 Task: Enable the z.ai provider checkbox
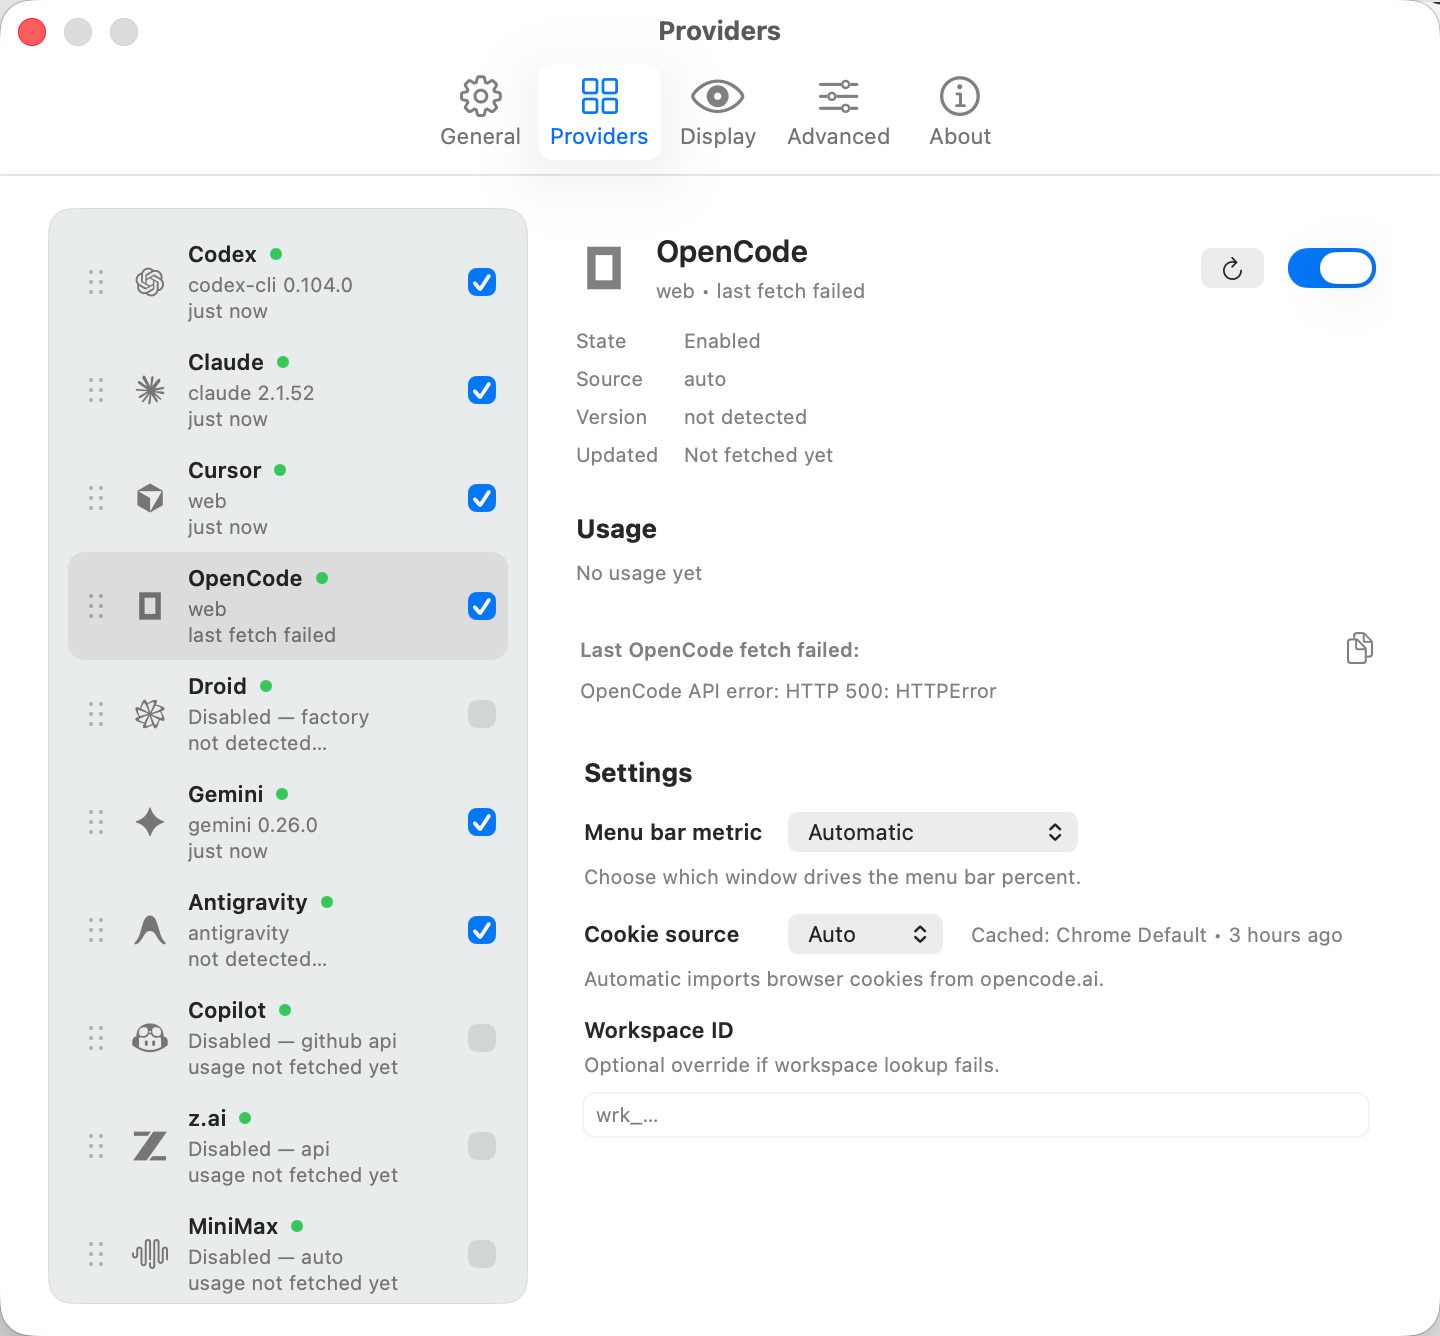pyautogui.click(x=482, y=1146)
